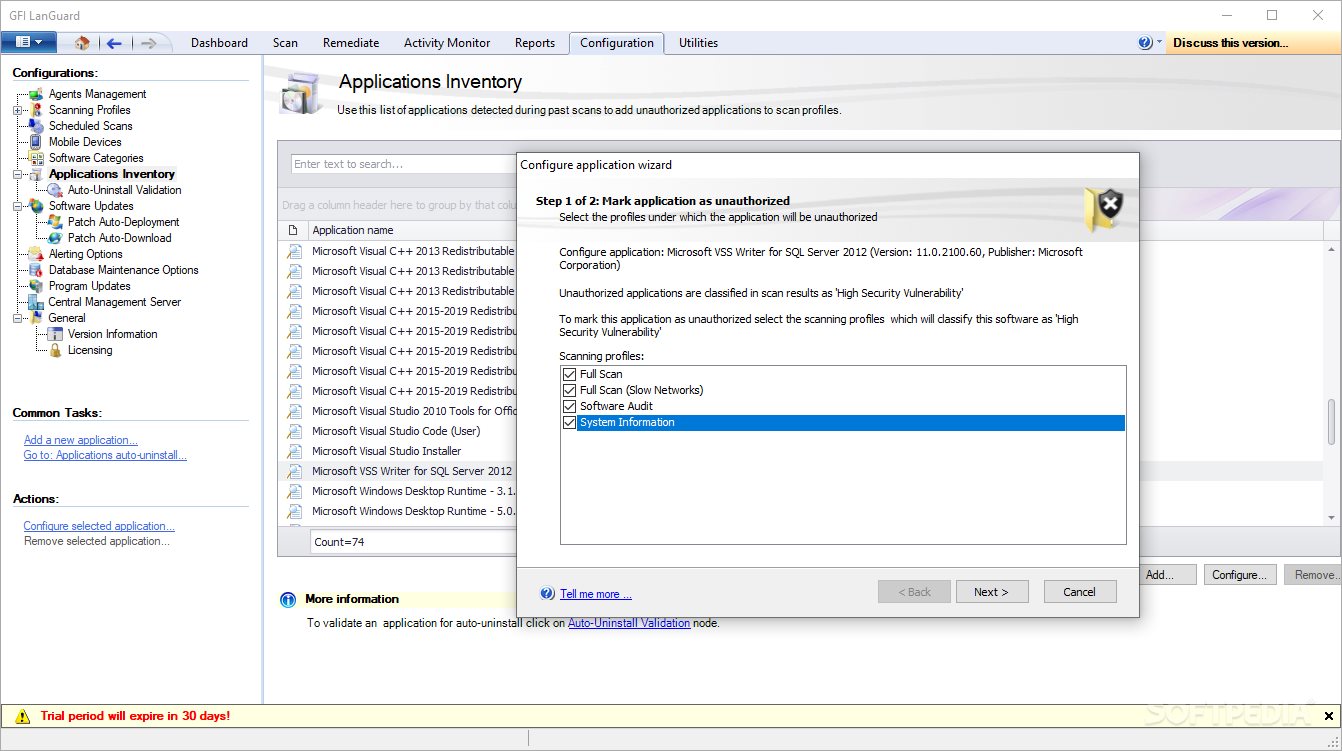This screenshot has width=1342, height=751.
Task: Select the Database Maintenance Options icon
Action: 36,270
